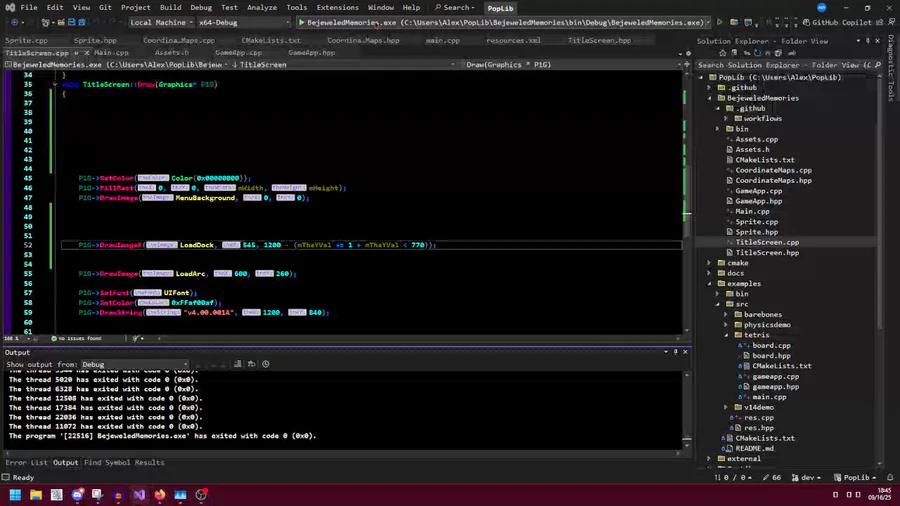Click the Open folder toolbar icon
The width and height of the screenshot is (900, 506).
(x=61, y=22)
